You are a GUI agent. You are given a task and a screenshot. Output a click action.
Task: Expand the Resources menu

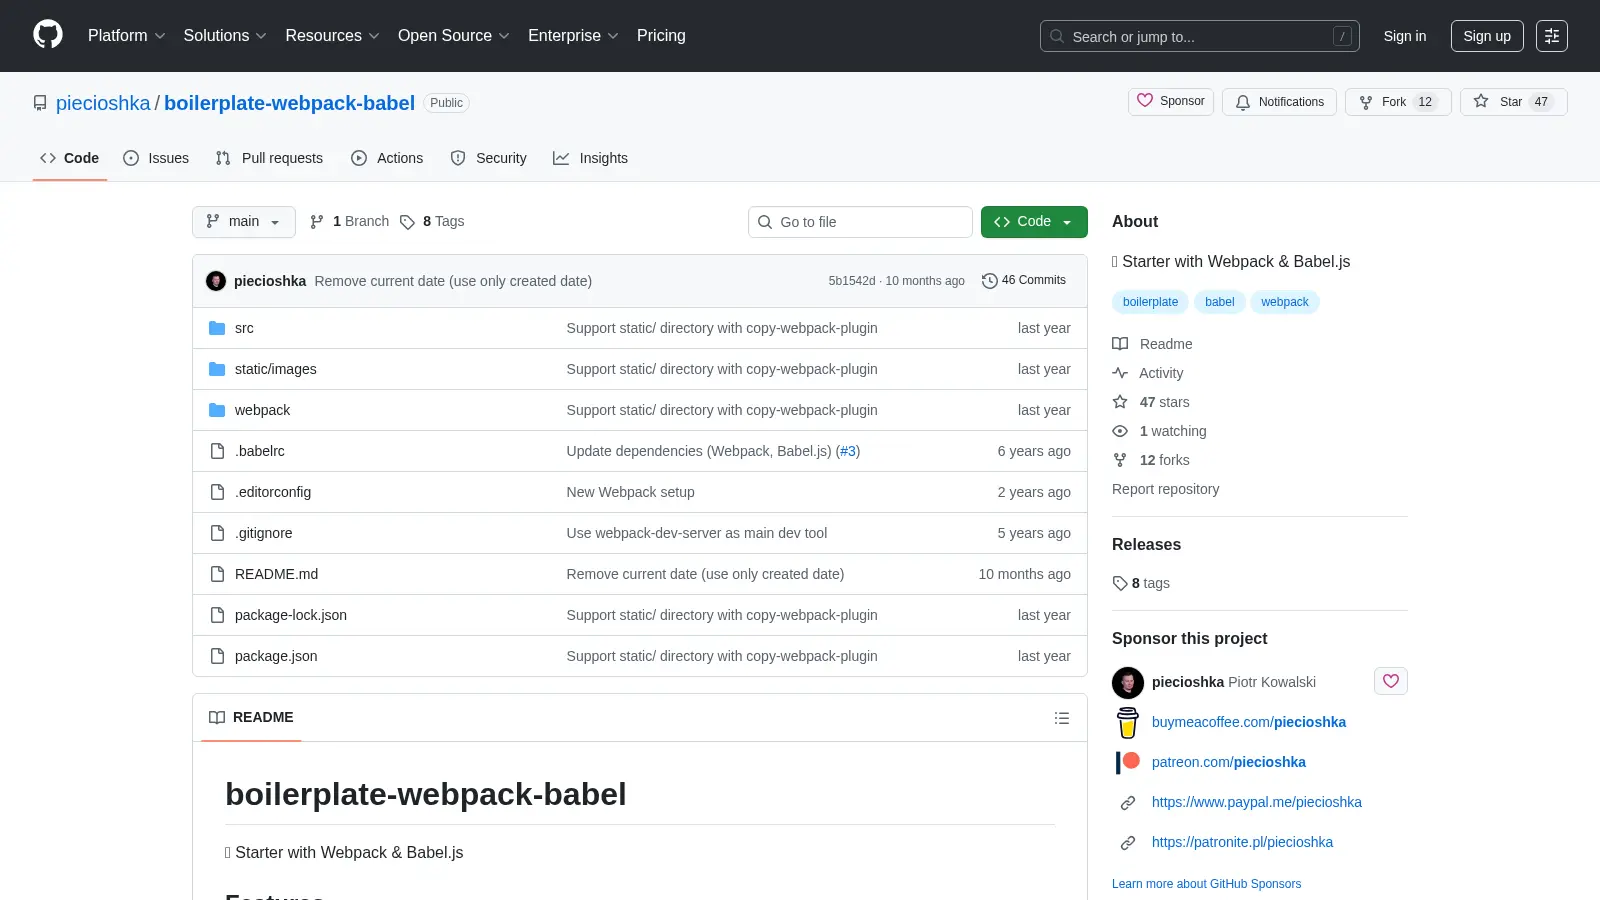(332, 36)
